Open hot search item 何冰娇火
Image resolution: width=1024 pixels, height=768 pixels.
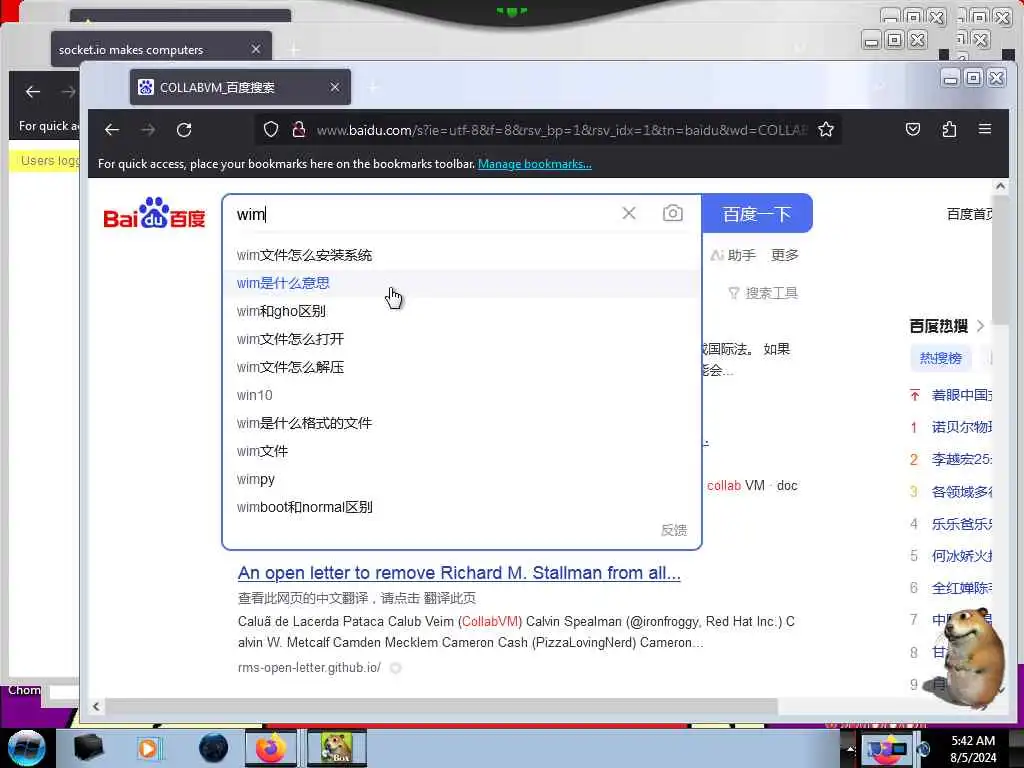[x=961, y=556]
